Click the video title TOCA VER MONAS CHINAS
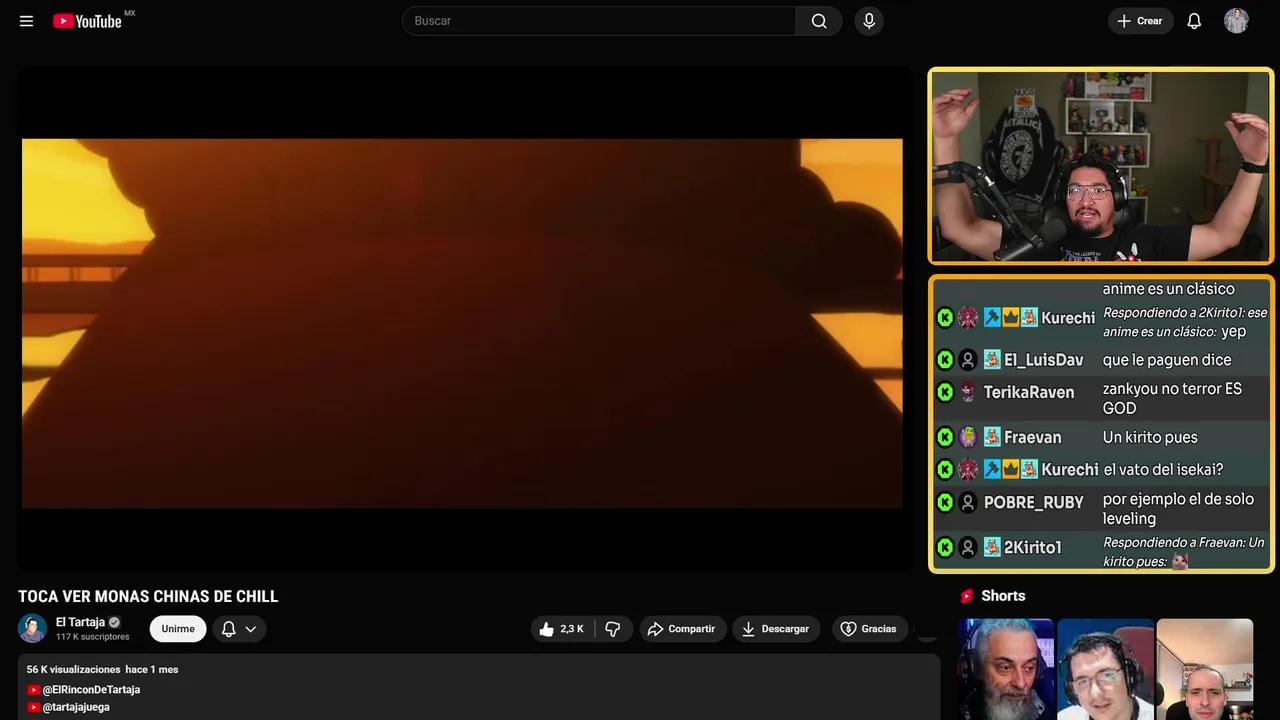 (148, 596)
